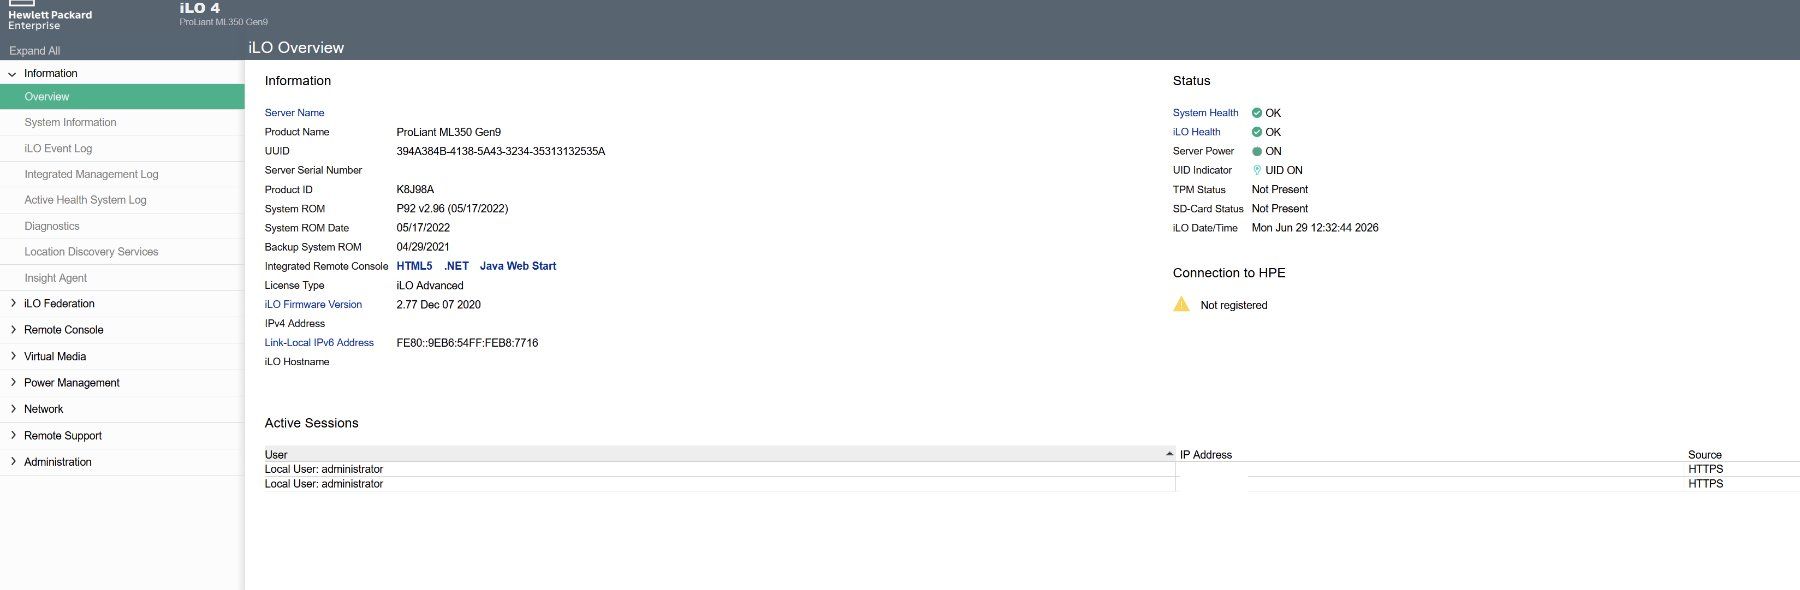Screen dimensions: 1800x590
Task: Expand the iLO Federation section
Action: point(12,303)
